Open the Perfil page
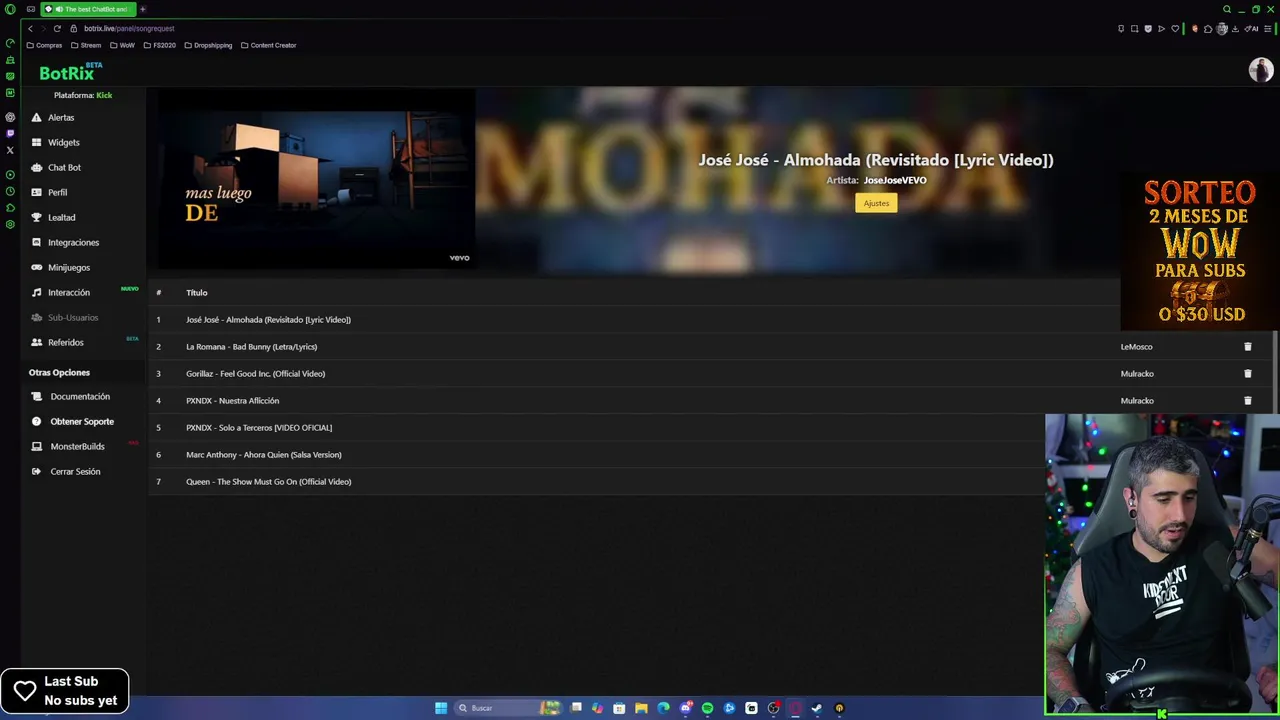1280x720 pixels. coord(57,192)
